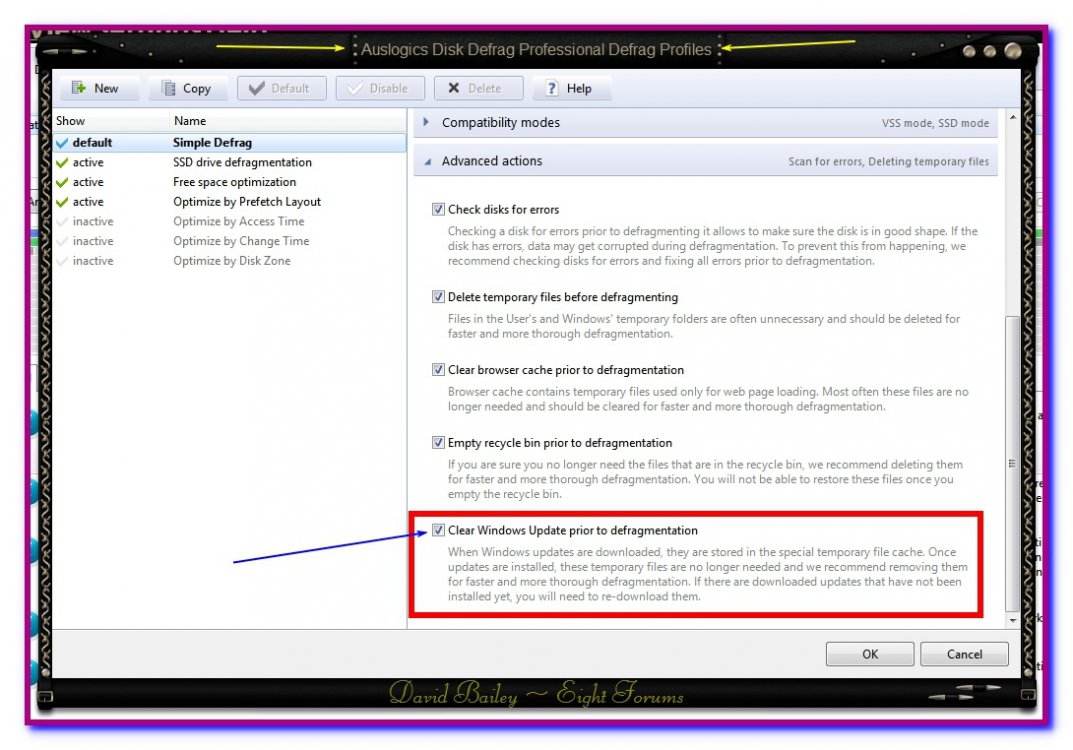1073x750 pixels.
Task: Click 'active' status of SSD drive defragmentation
Action: [88, 162]
